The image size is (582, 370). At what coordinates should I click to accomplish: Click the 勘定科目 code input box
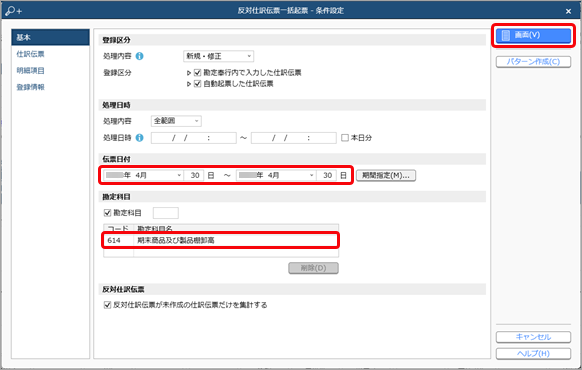coord(166,213)
